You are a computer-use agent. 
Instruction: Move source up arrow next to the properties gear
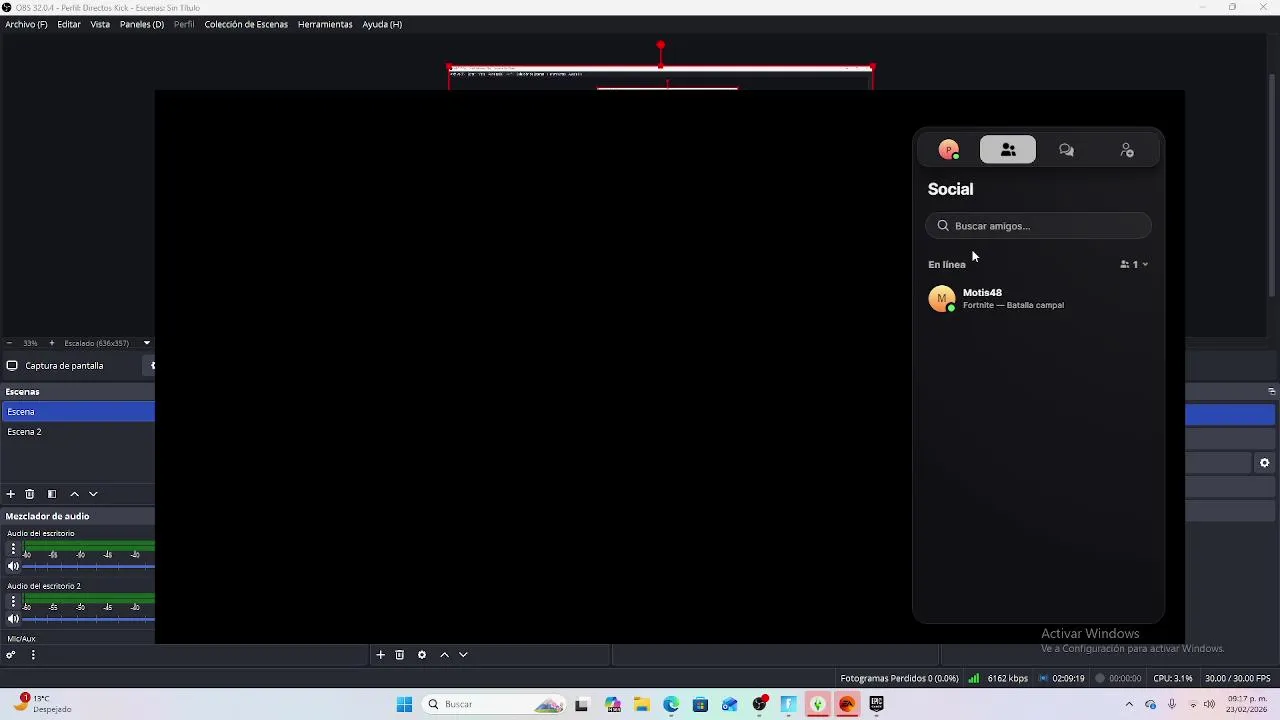point(444,655)
